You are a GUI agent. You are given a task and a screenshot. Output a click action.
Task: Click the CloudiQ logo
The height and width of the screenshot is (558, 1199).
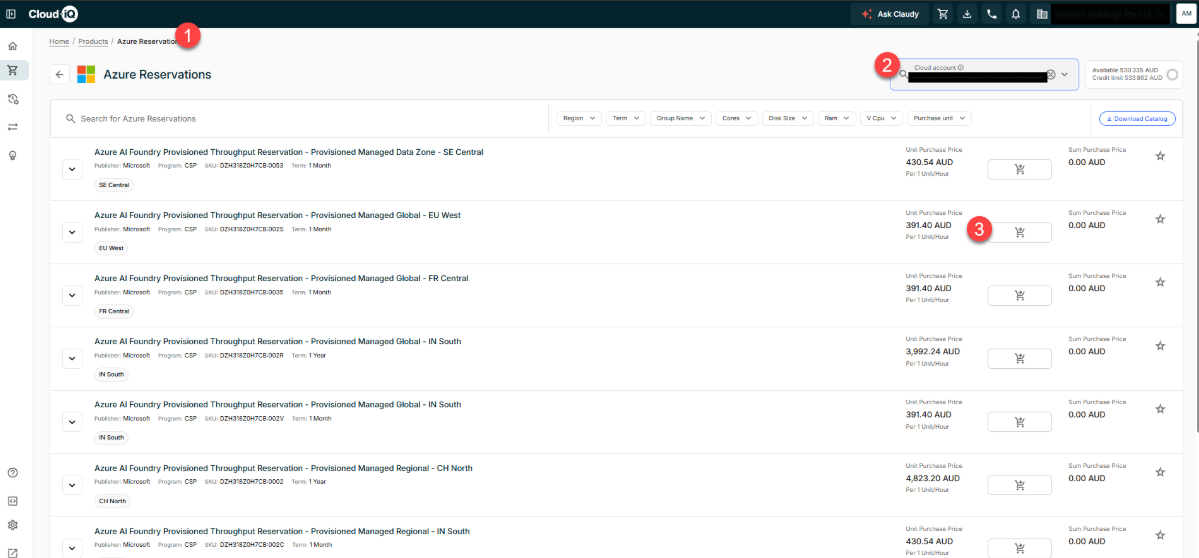pyautogui.click(x=53, y=14)
